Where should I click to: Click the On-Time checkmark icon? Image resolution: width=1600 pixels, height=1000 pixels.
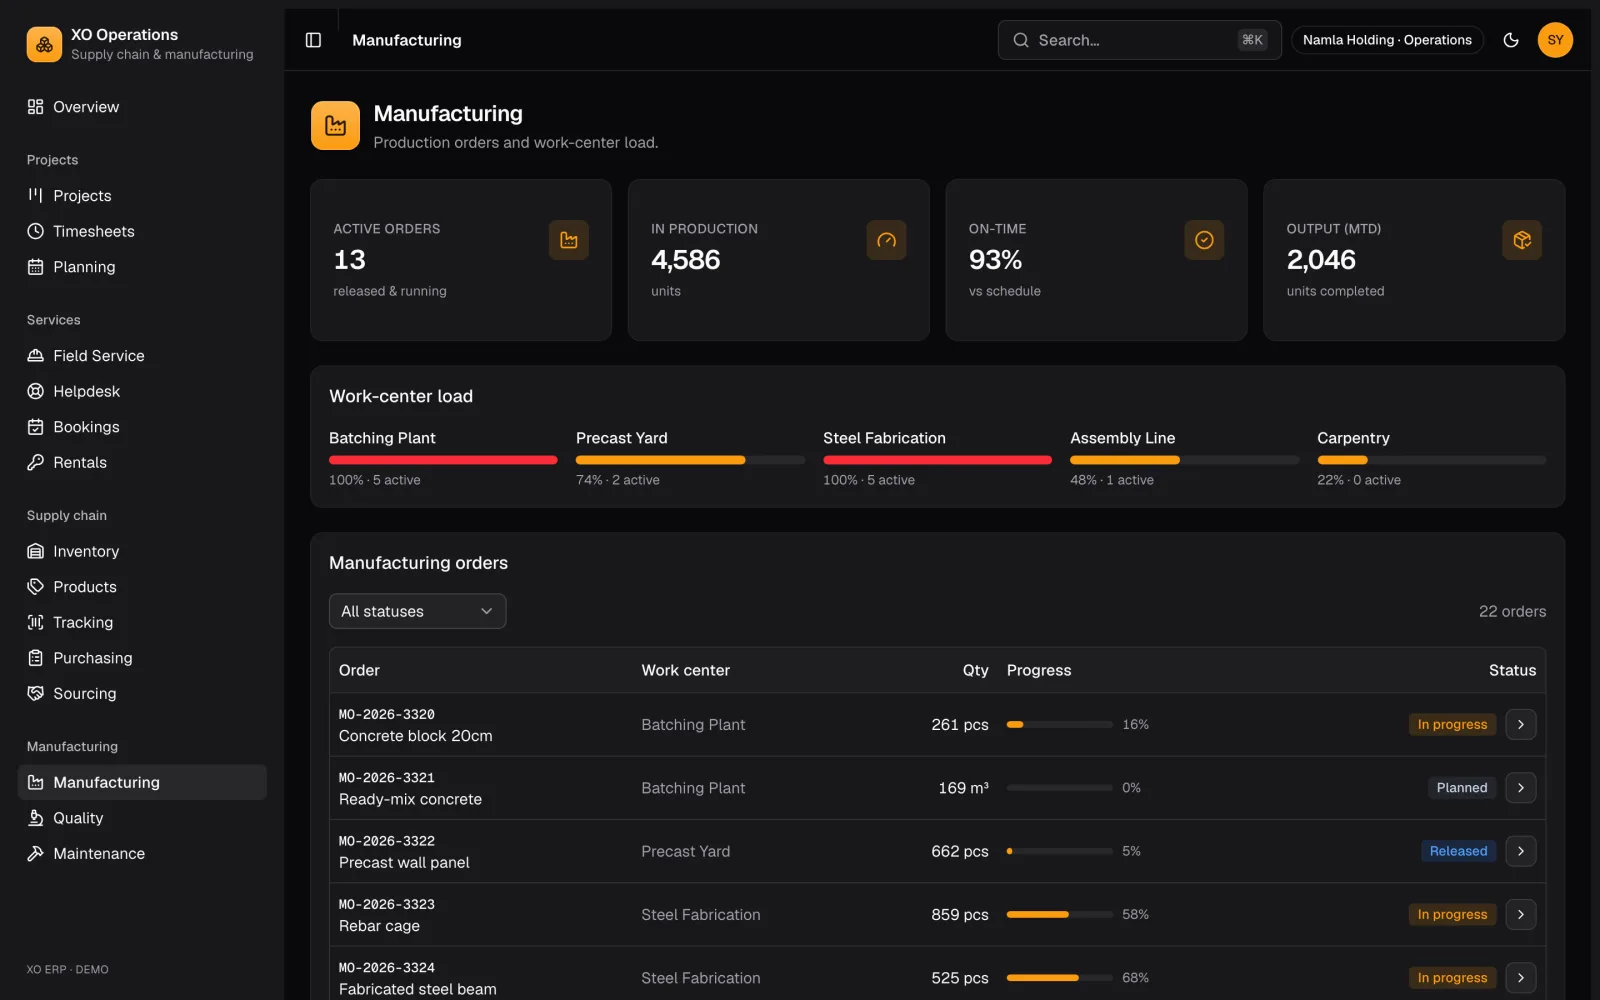(x=1204, y=240)
